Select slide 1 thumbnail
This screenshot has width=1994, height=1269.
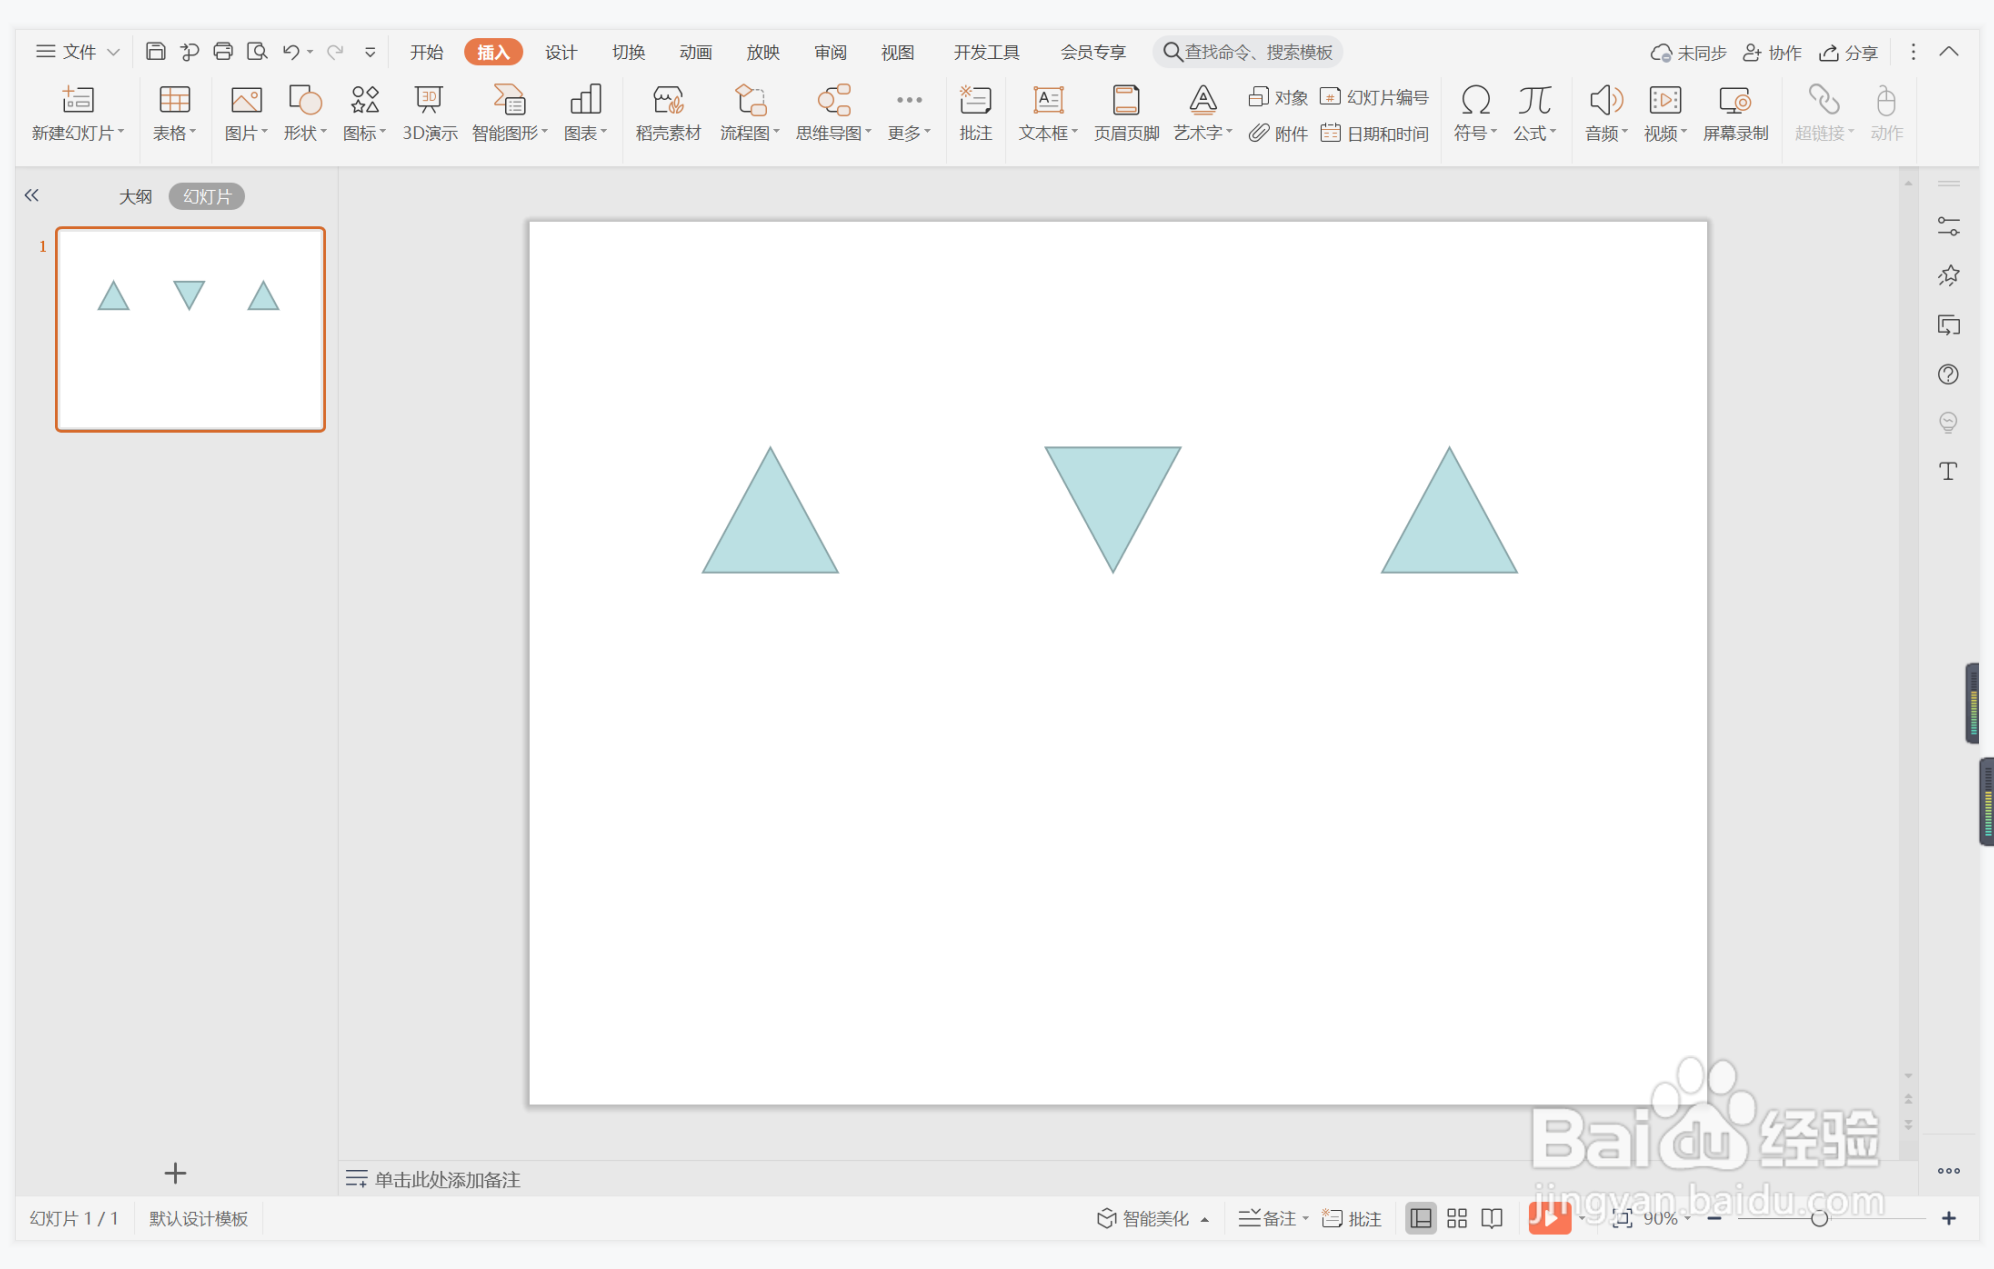point(190,329)
